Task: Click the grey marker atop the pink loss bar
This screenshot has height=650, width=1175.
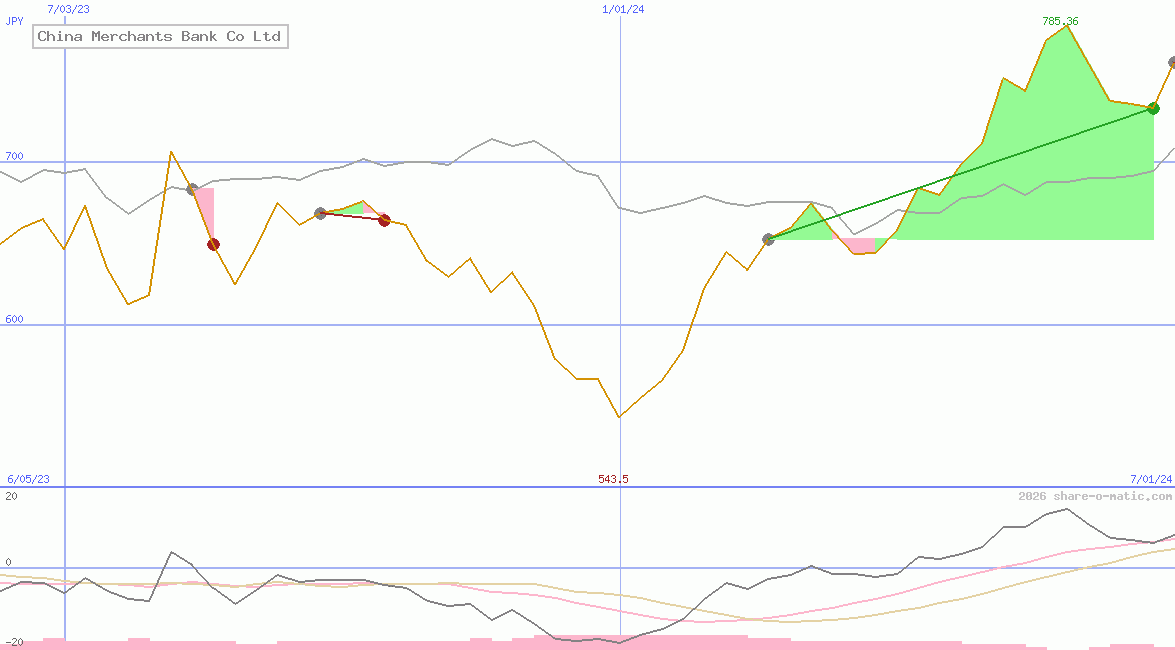Action: coord(192,189)
